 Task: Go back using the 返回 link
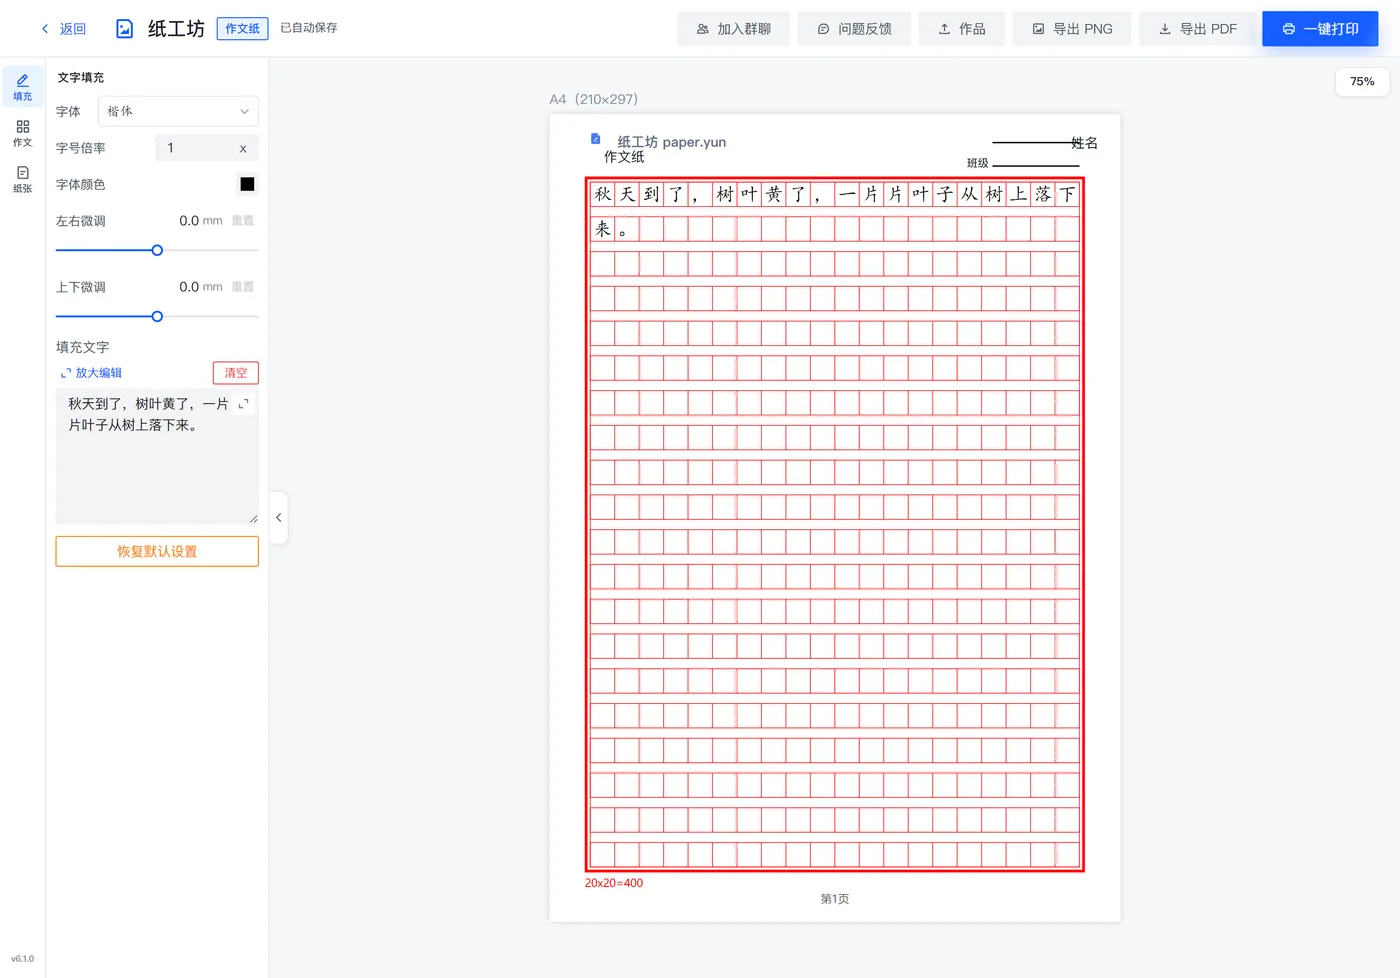coord(63,29)
